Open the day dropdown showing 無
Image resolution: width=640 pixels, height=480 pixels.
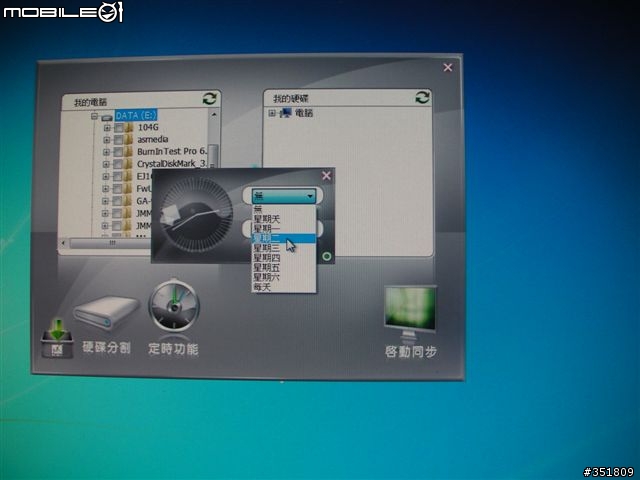point(284,196)
